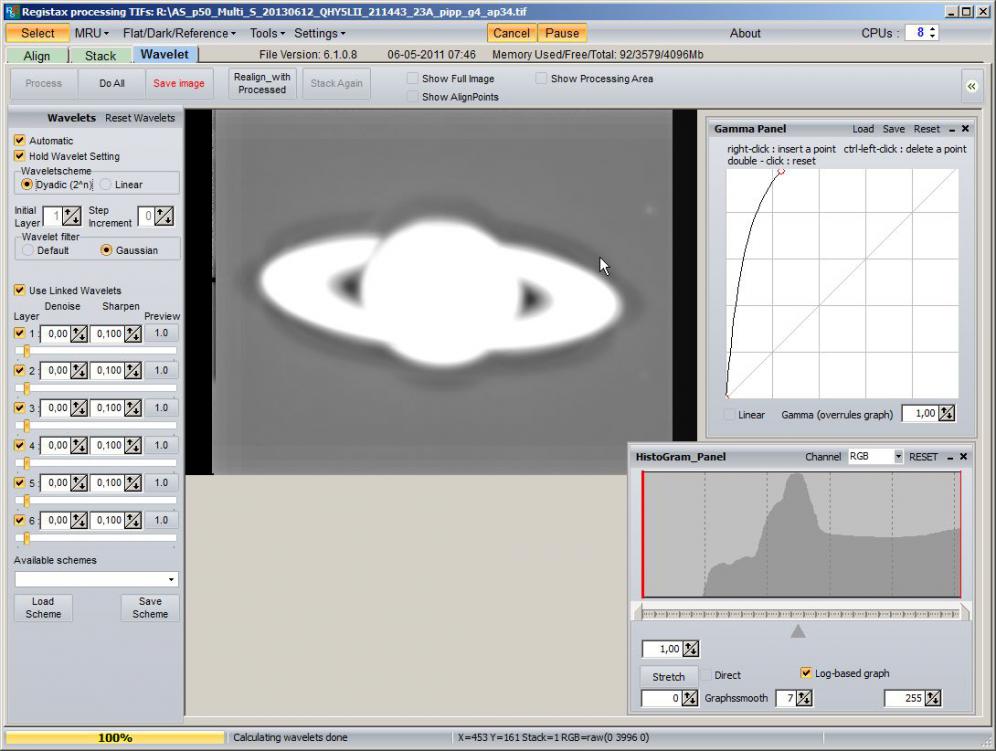Disable wavelet layer 1 checkbox
Image resolution: width=996 pixels, height=751 pixels.
20,333
